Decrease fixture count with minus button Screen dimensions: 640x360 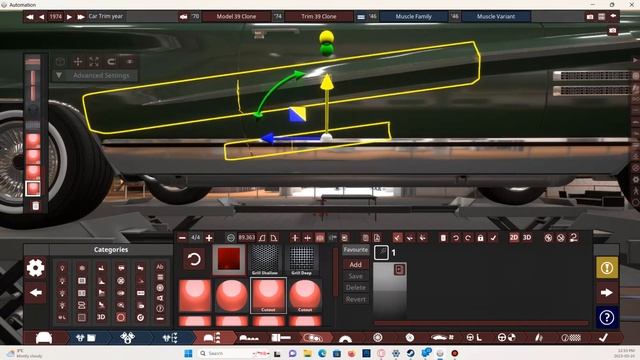click(x=182, y=238)
